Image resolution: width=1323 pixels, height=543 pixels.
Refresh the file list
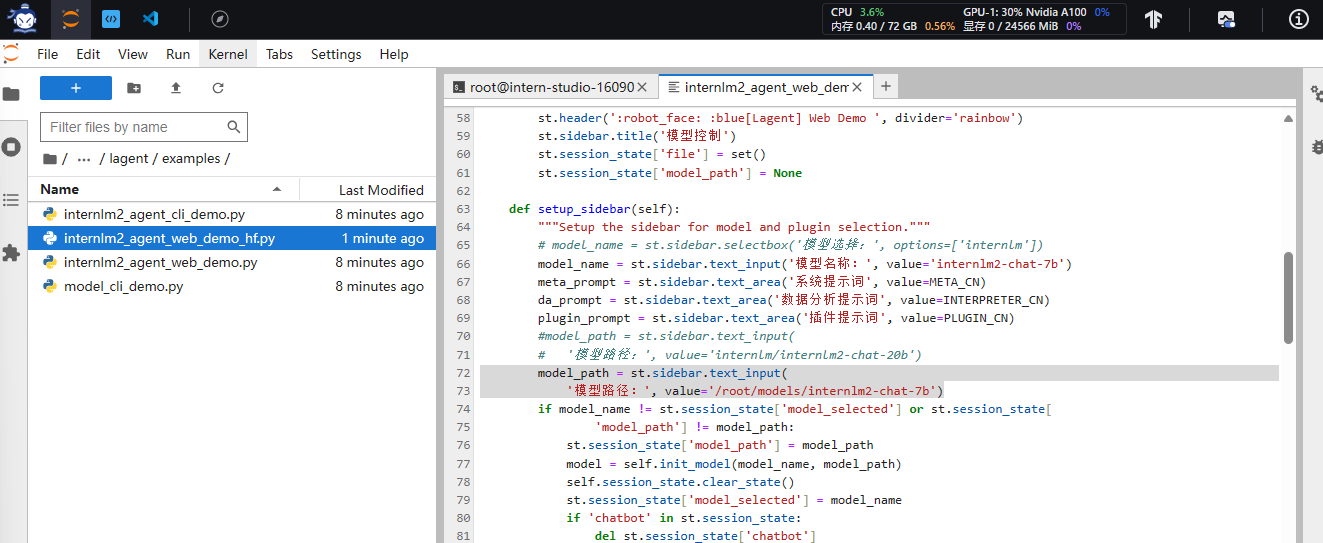218,88
